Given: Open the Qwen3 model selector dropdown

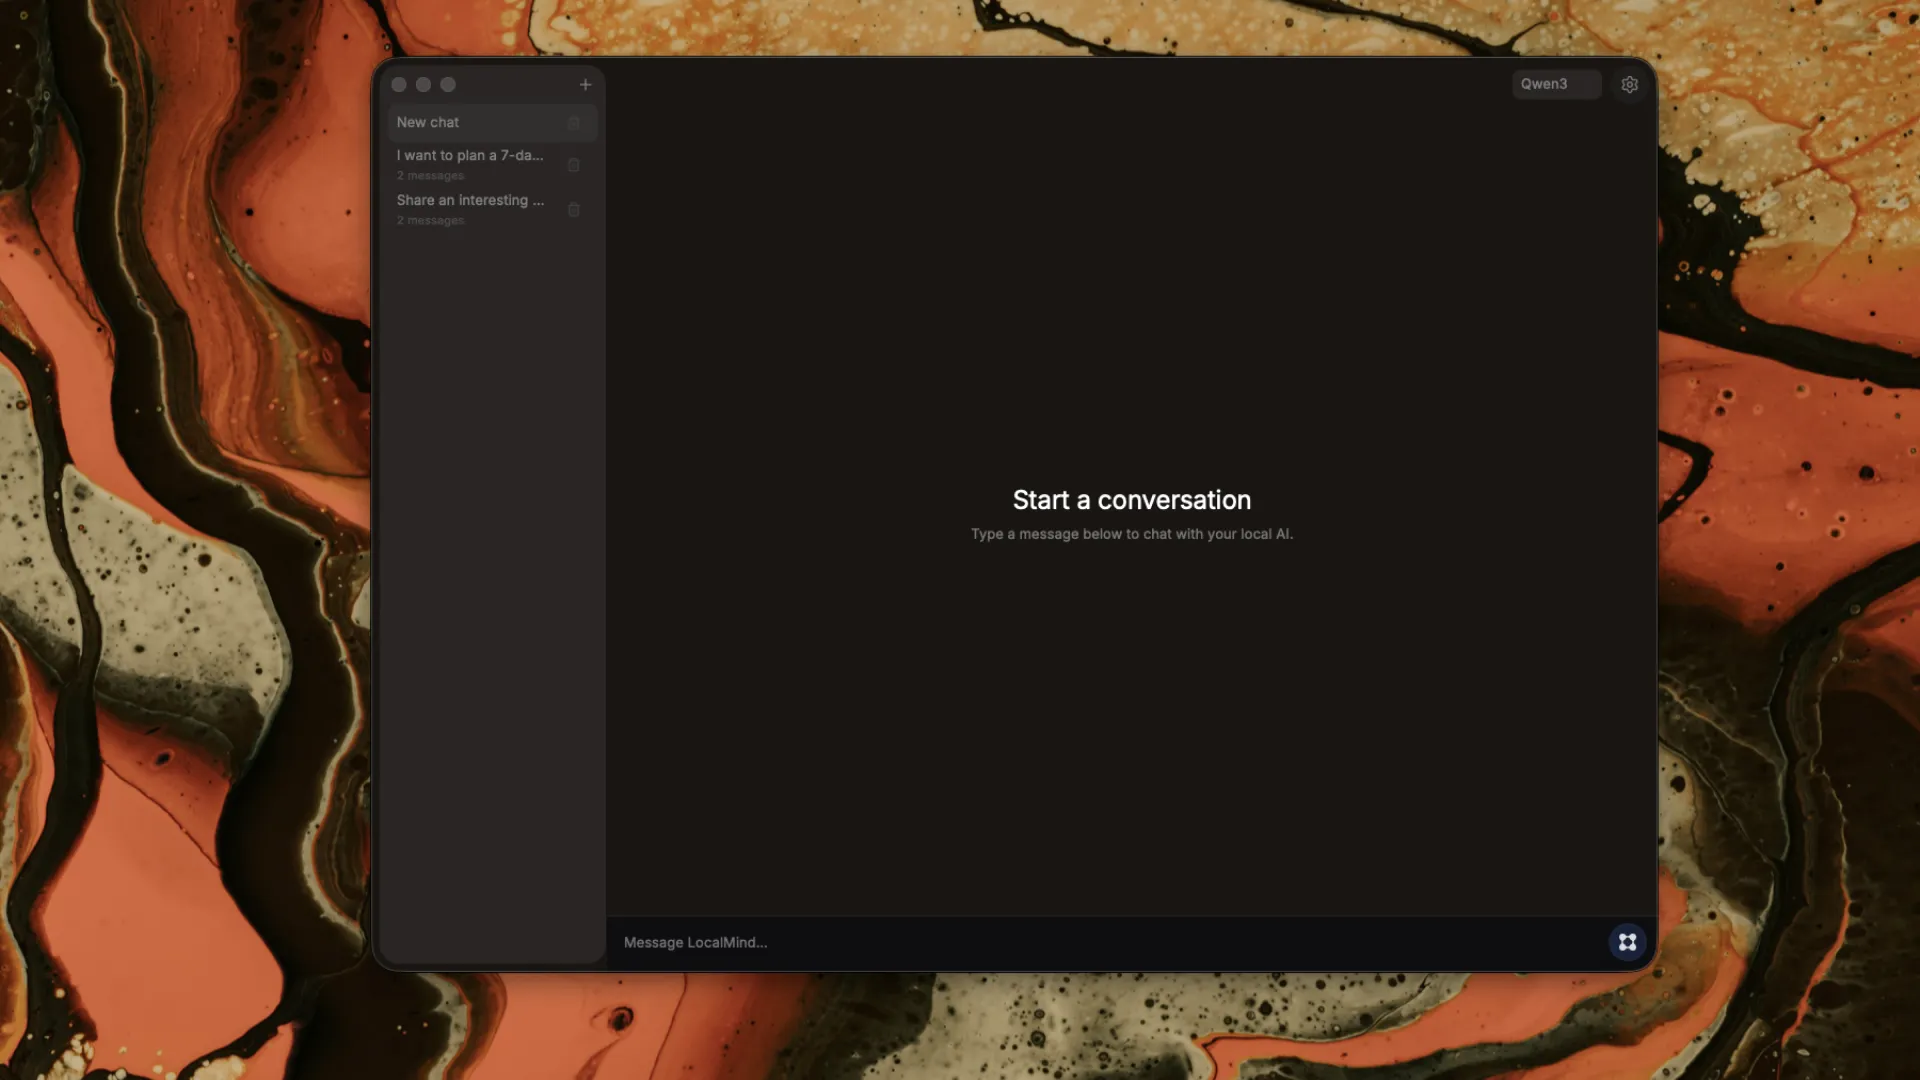Looking at the screenshot, I should (x=1556, y=85).
